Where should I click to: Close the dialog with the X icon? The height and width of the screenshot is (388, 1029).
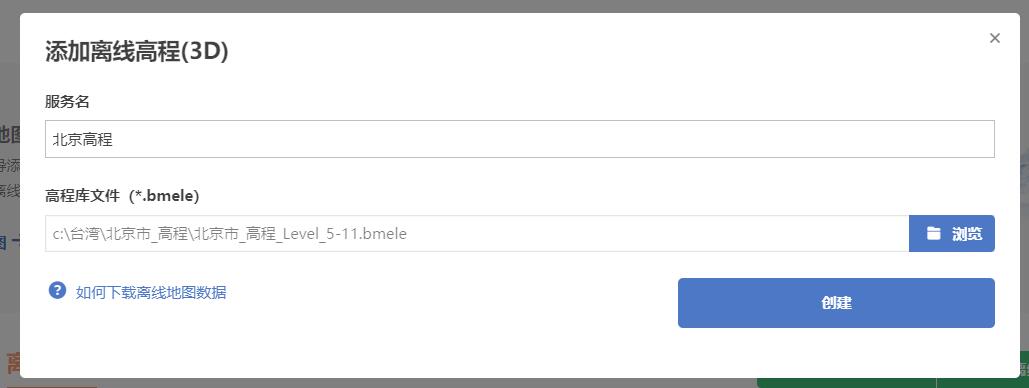click(x=995, y=38)
